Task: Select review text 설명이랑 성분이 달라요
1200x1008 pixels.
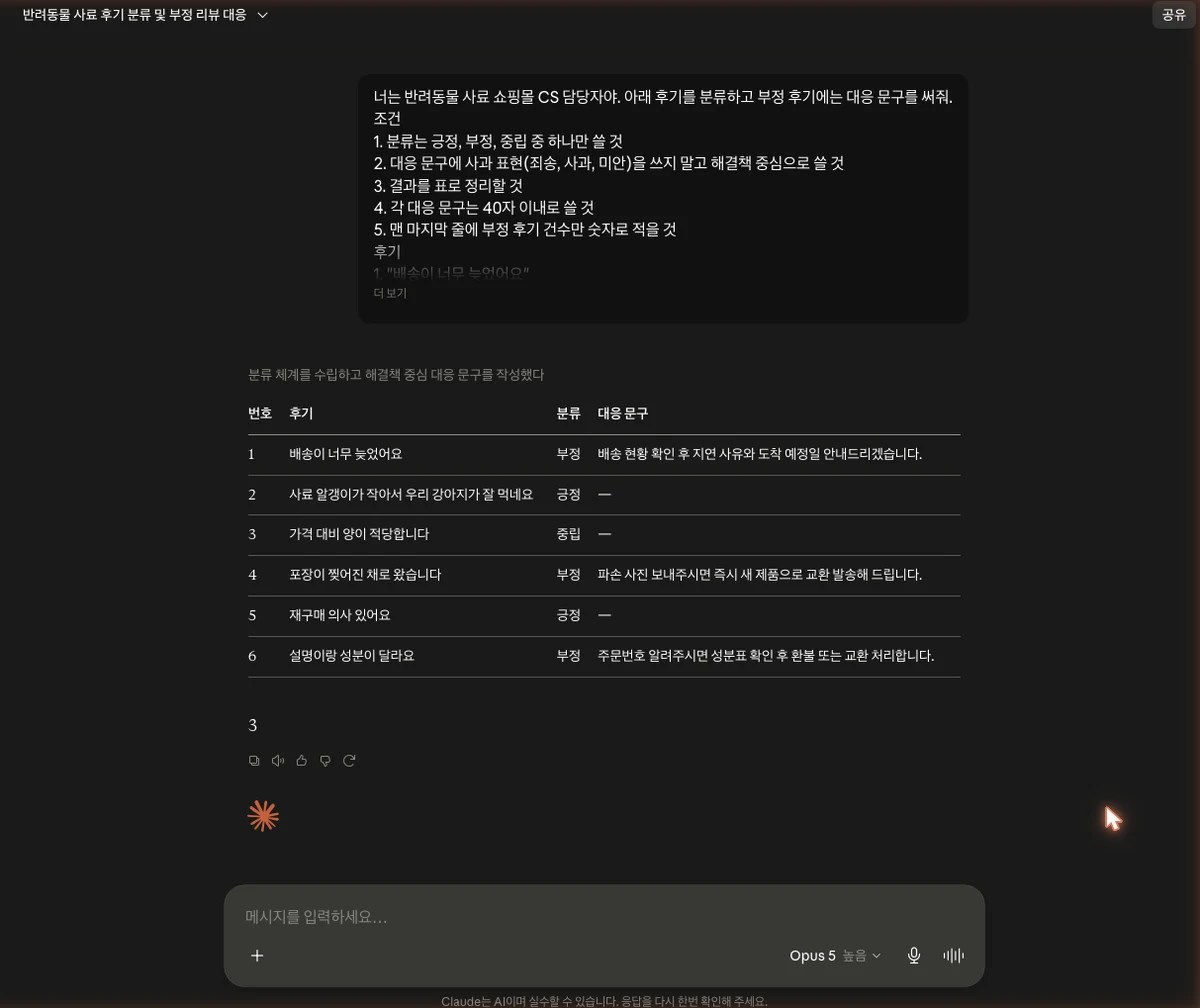Action: coord(352,656)
